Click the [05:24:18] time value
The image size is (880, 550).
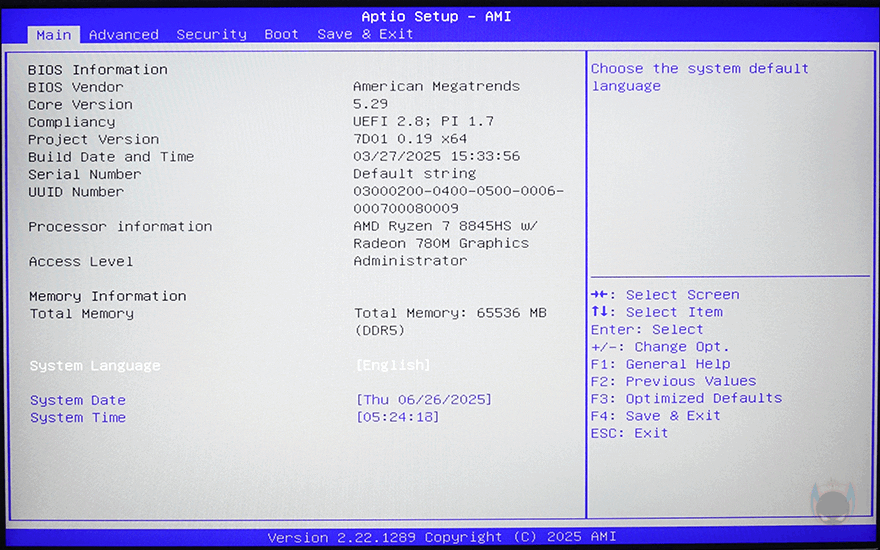[397, 417]
